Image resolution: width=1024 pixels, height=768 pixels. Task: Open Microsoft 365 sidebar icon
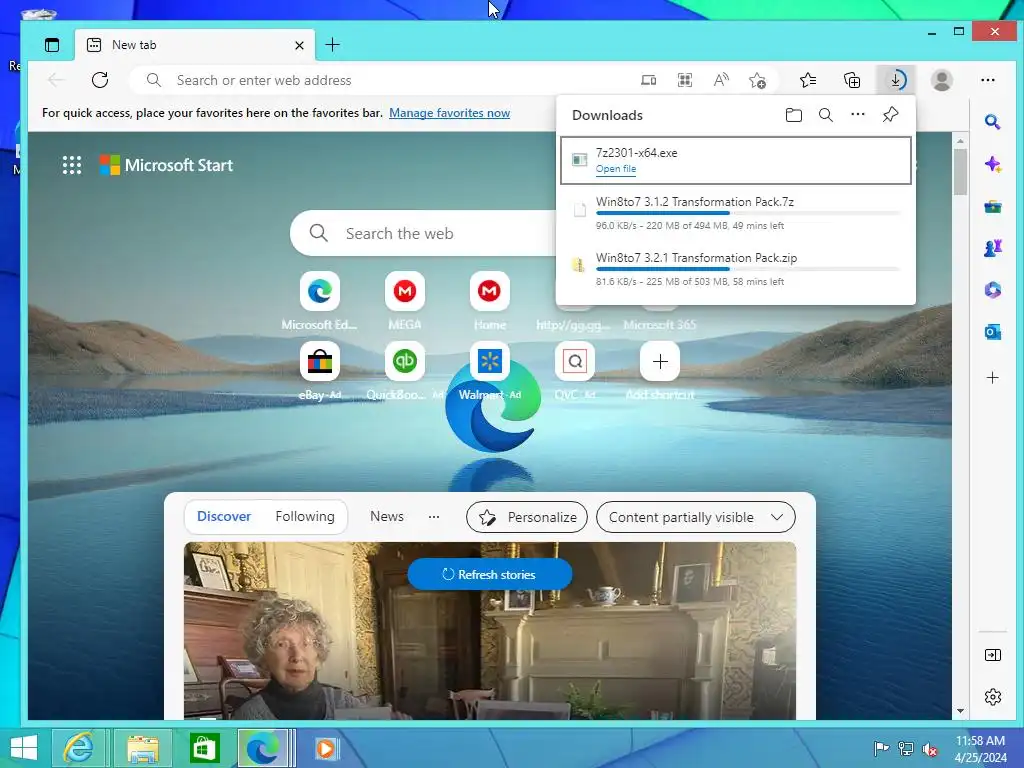(993, 290)
